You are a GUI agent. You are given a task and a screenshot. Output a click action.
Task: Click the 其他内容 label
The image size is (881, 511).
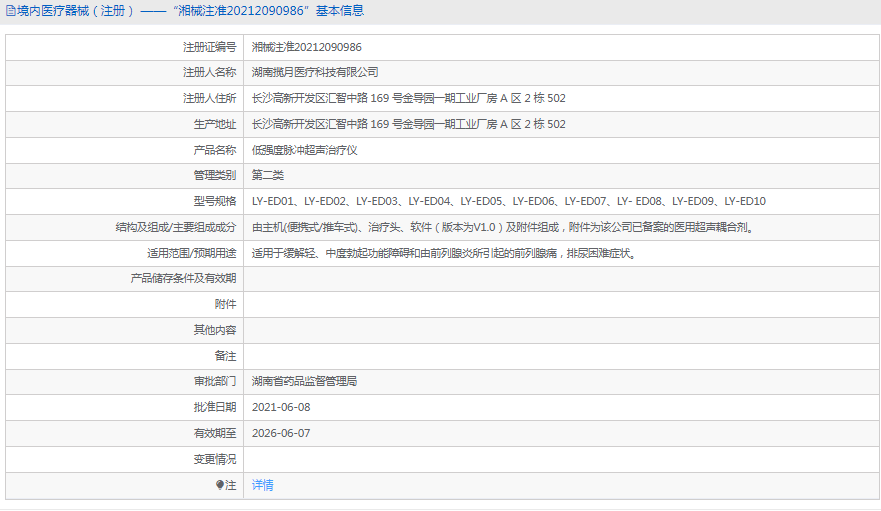215,330
